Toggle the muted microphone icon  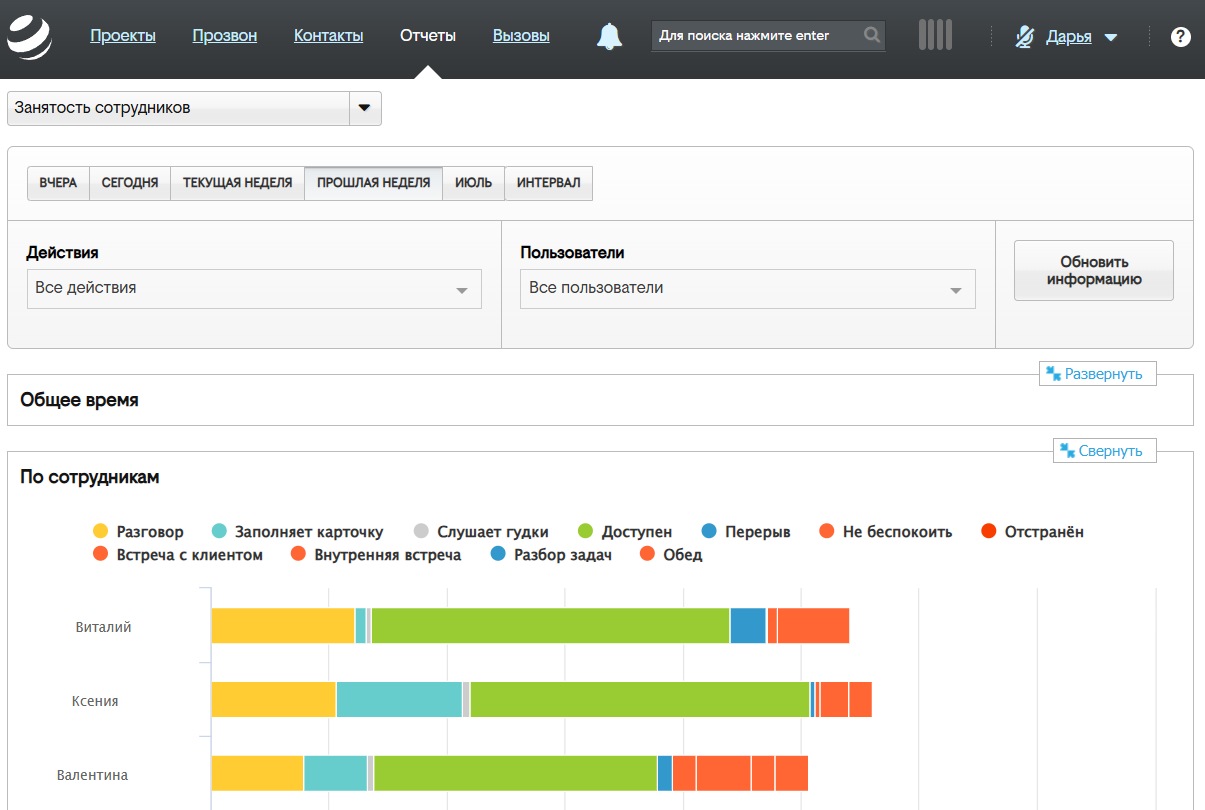[x=1024, y=37]
